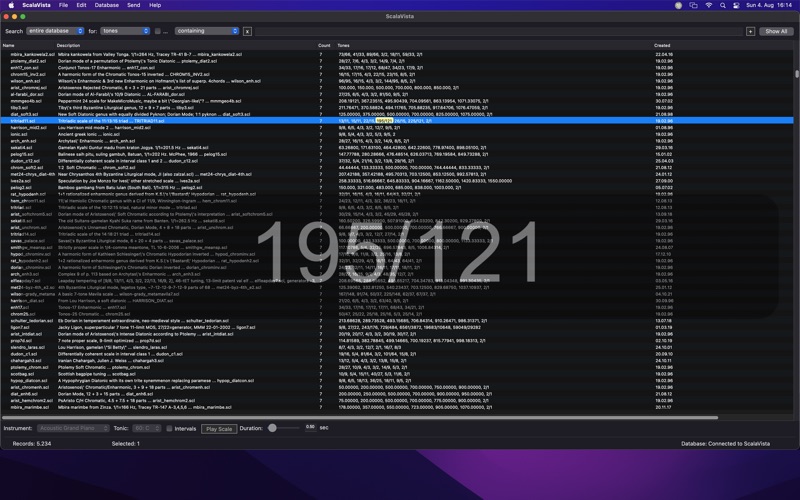Select the hypop_diatcon.scl row
Viewport: 800px width, 500px height.
[397, 381]
